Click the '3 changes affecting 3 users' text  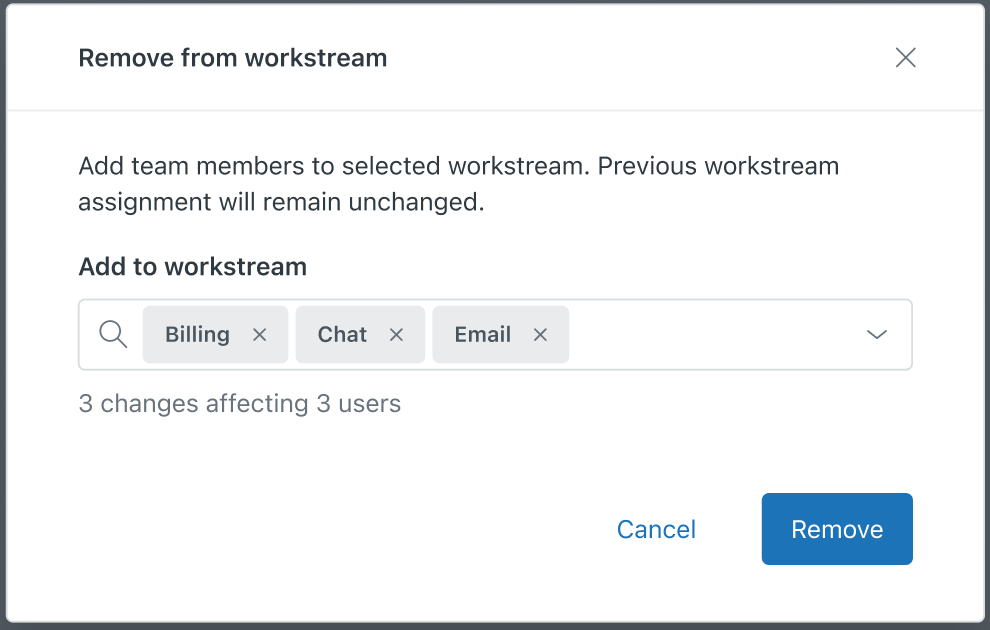[239, 404]
